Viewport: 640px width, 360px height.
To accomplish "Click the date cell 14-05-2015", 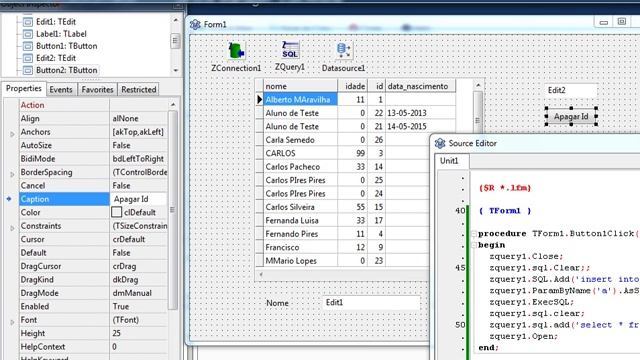I will [420, 127].
